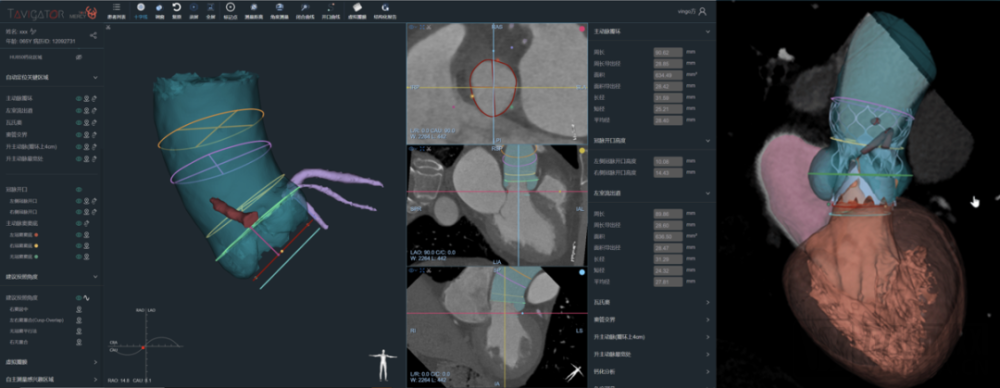The image size is (1000, 388).
Task: Toggle visibility eye of 主动脉瓣环 row
Action: click(x=78, y=98)
